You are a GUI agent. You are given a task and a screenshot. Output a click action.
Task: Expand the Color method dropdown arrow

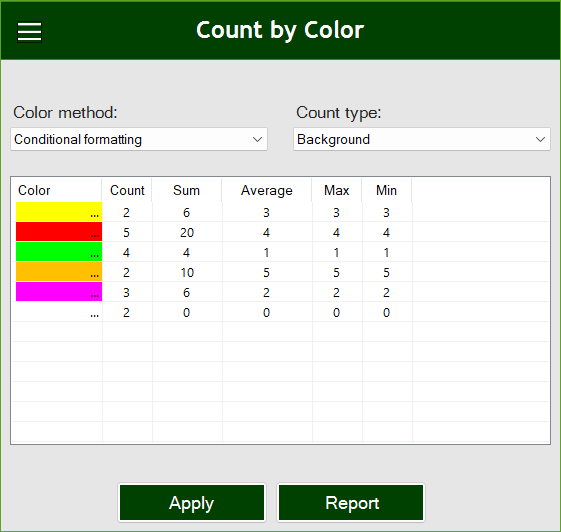(257, 139)
